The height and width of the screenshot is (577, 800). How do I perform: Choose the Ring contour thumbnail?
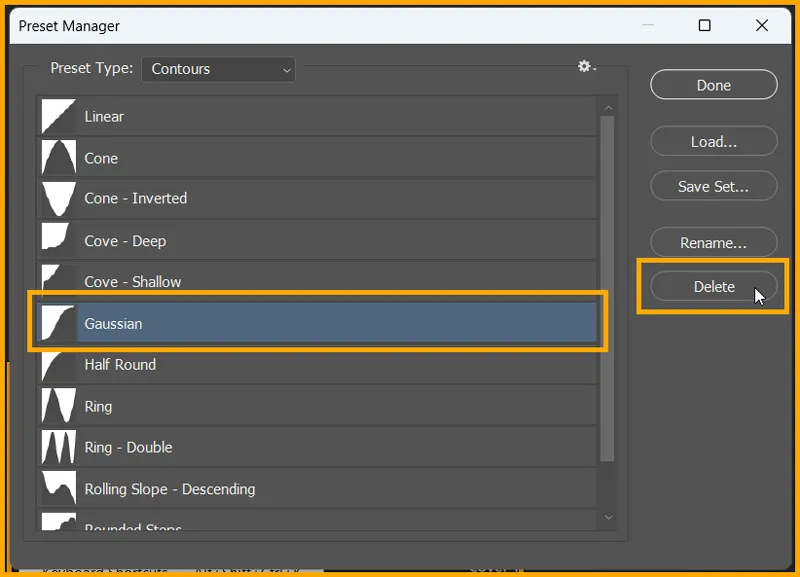click(x=57, y=405)
